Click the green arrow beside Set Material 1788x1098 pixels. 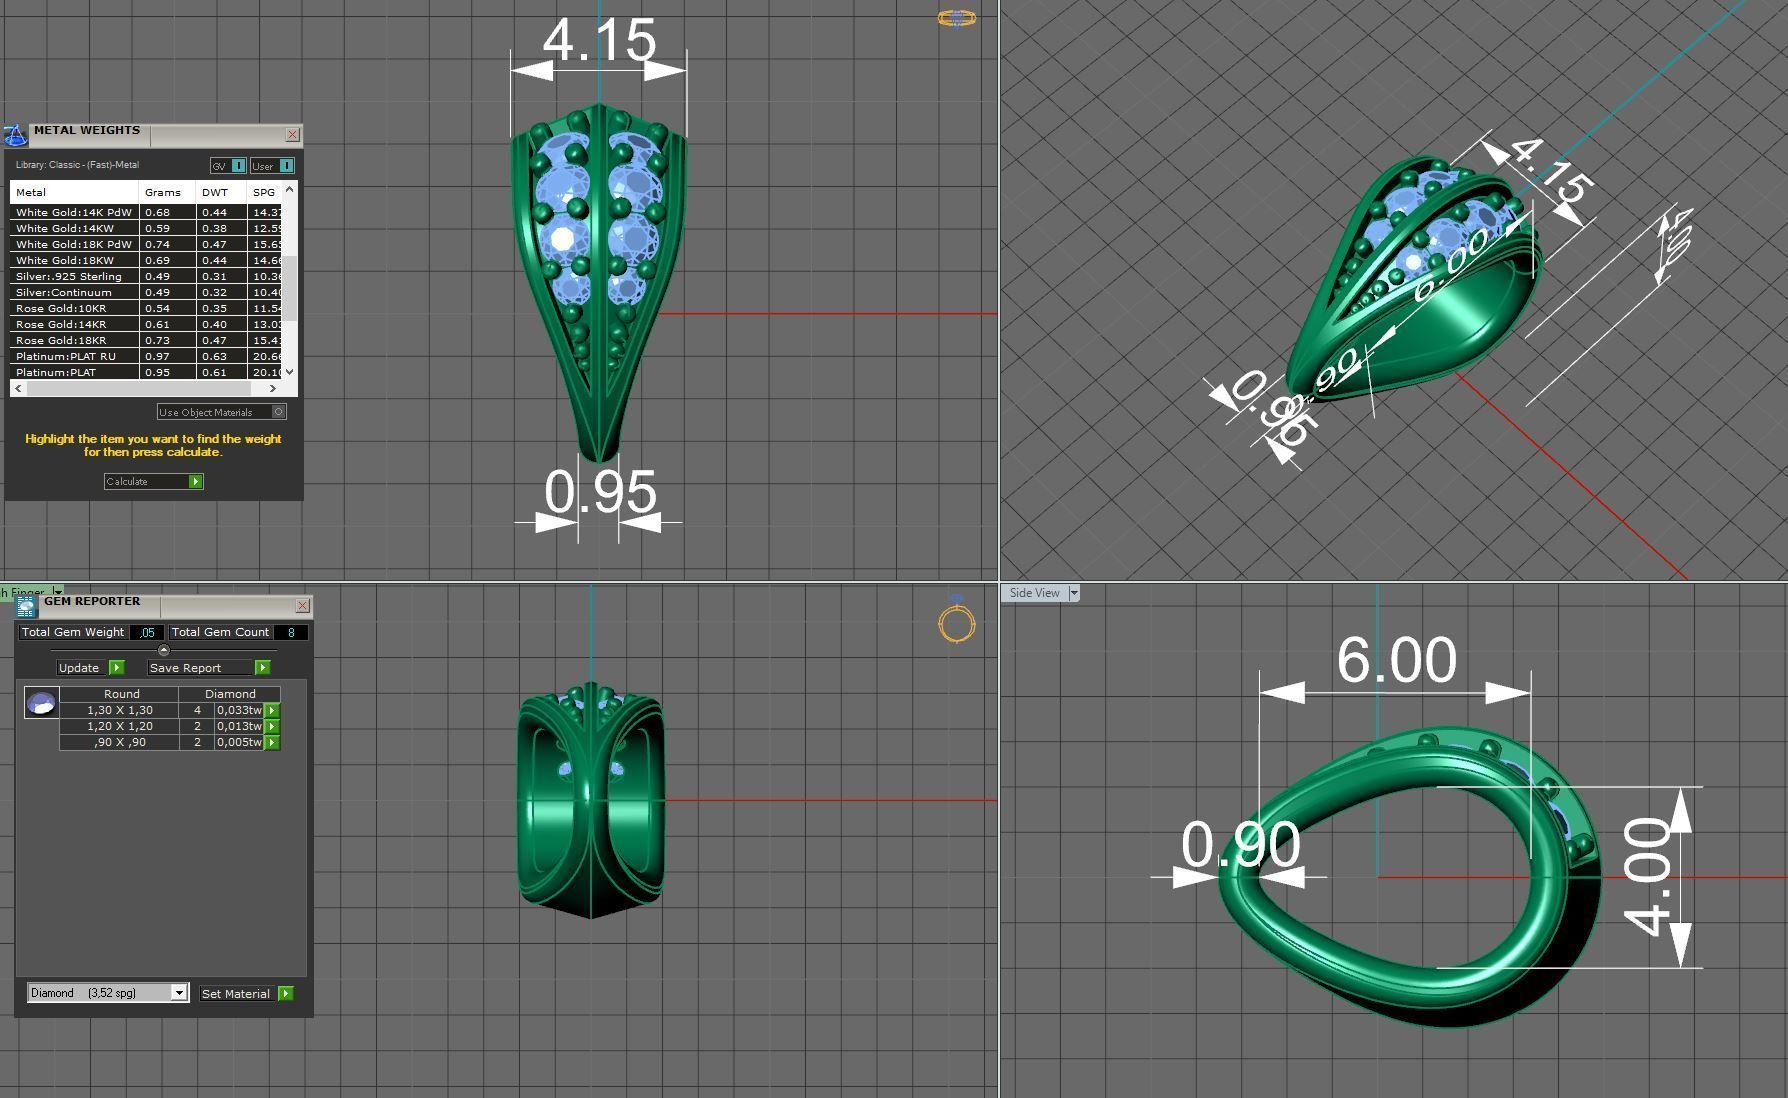click(286, 994)
